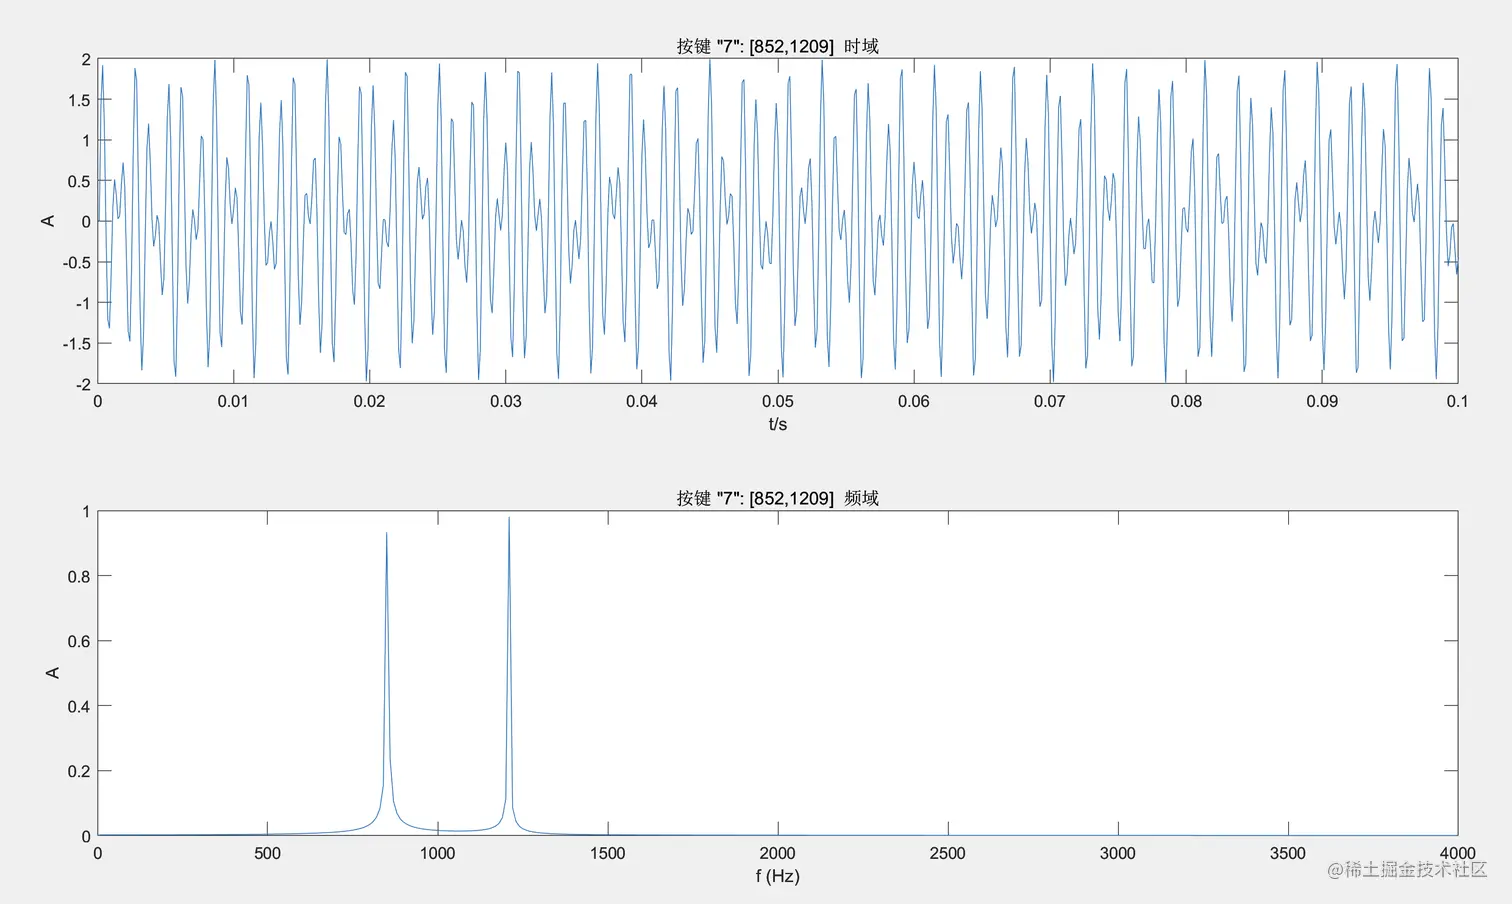The width and height of the screenshot is (1512, 904).
Task: Click the "t/s" x-axis label
Action: pyautogui.click(x=777, y=424)
